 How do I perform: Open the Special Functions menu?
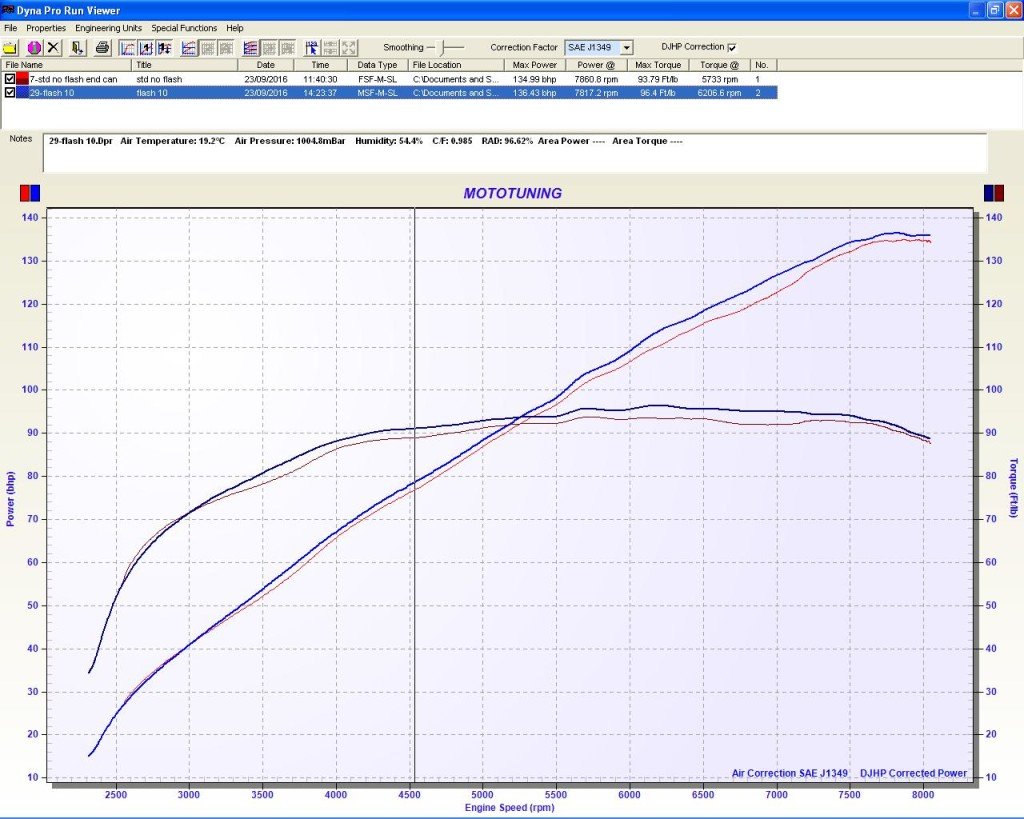coord(185,28)
